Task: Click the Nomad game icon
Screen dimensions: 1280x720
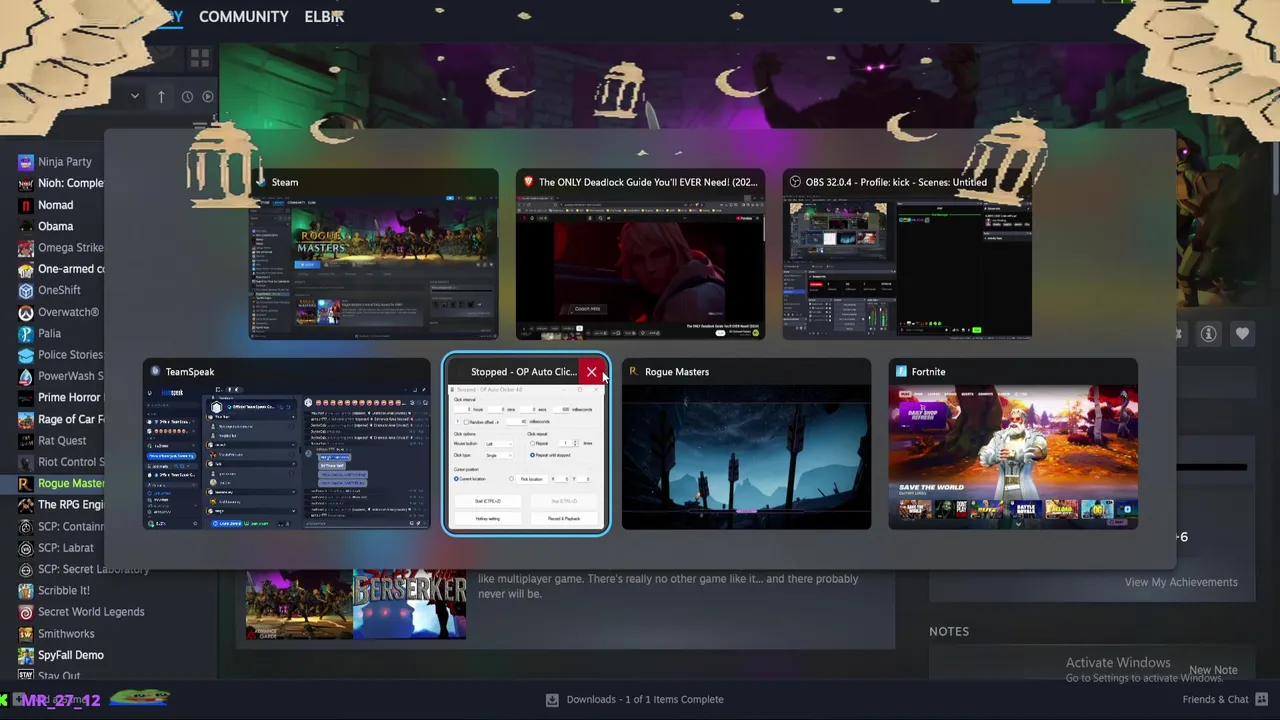Action: pyautogui.click(x=26, y=205)
